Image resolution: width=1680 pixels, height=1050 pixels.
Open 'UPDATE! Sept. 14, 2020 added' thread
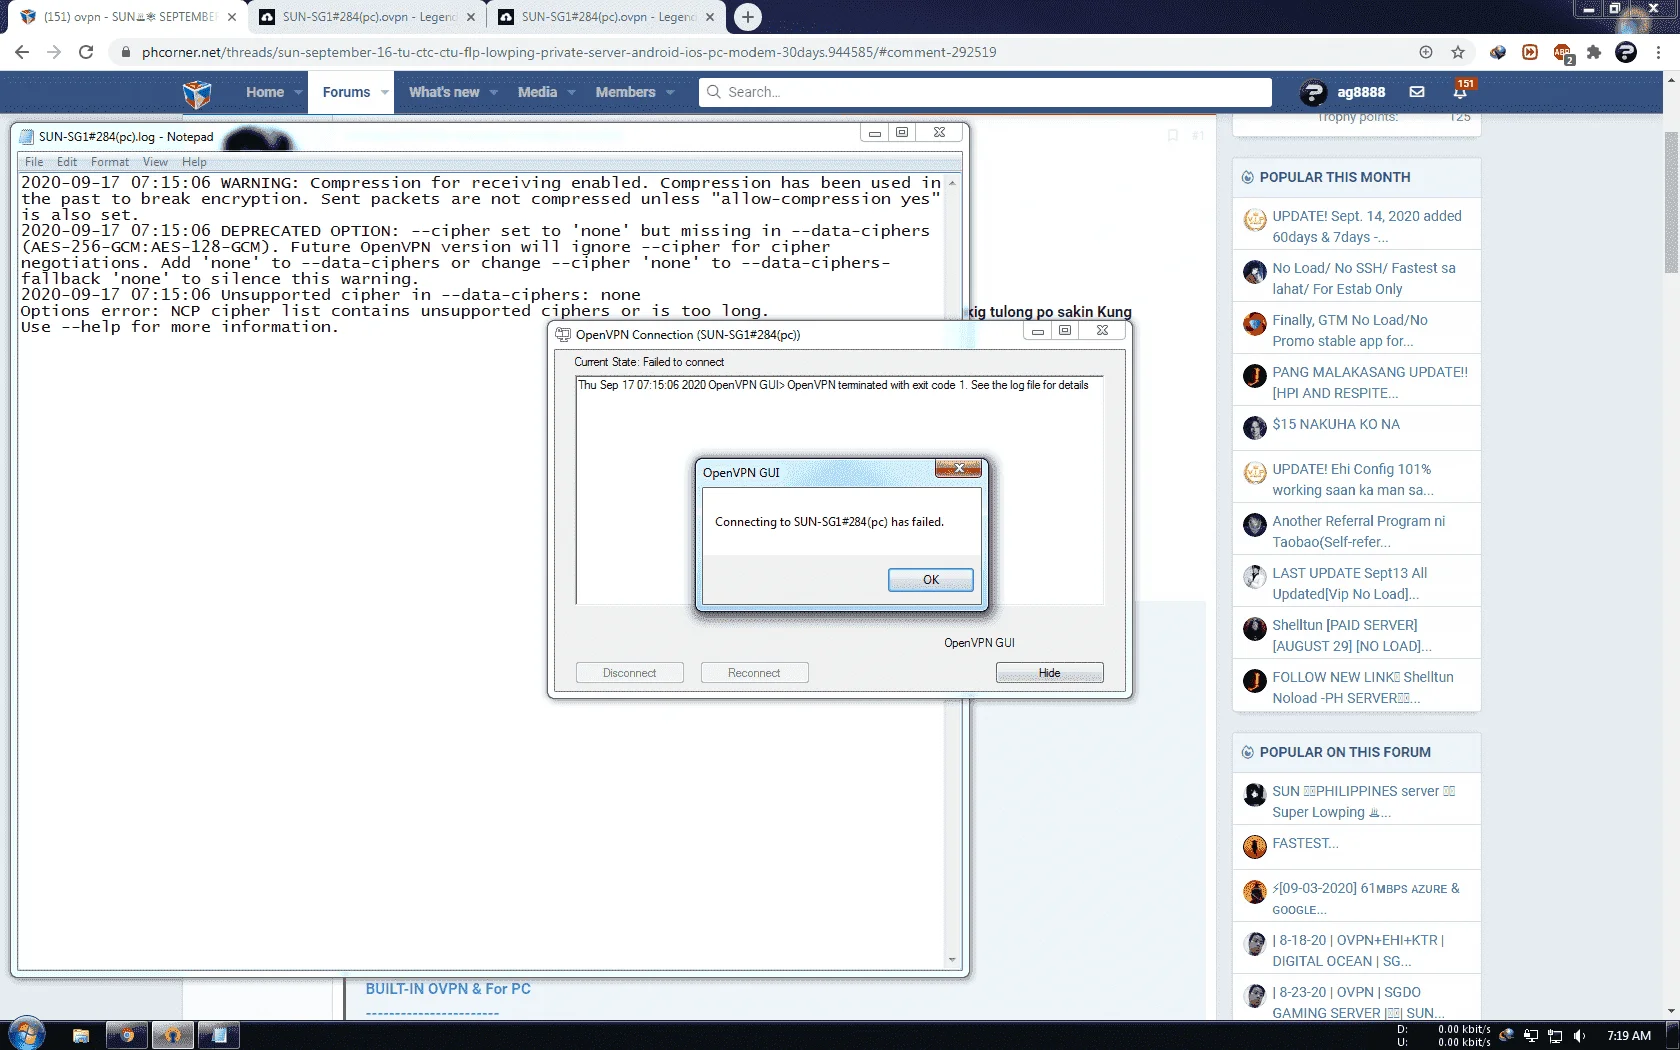1366,226
